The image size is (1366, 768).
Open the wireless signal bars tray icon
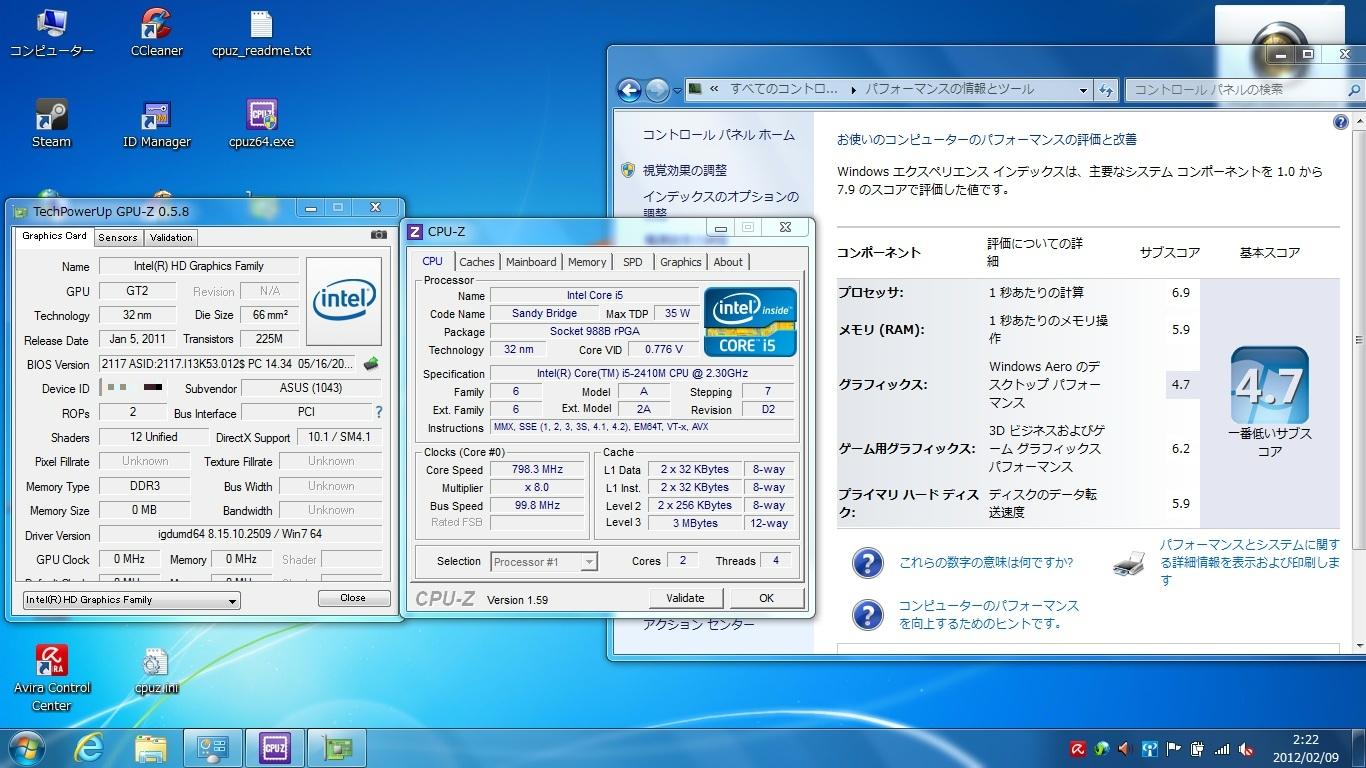coord(1222,749)
